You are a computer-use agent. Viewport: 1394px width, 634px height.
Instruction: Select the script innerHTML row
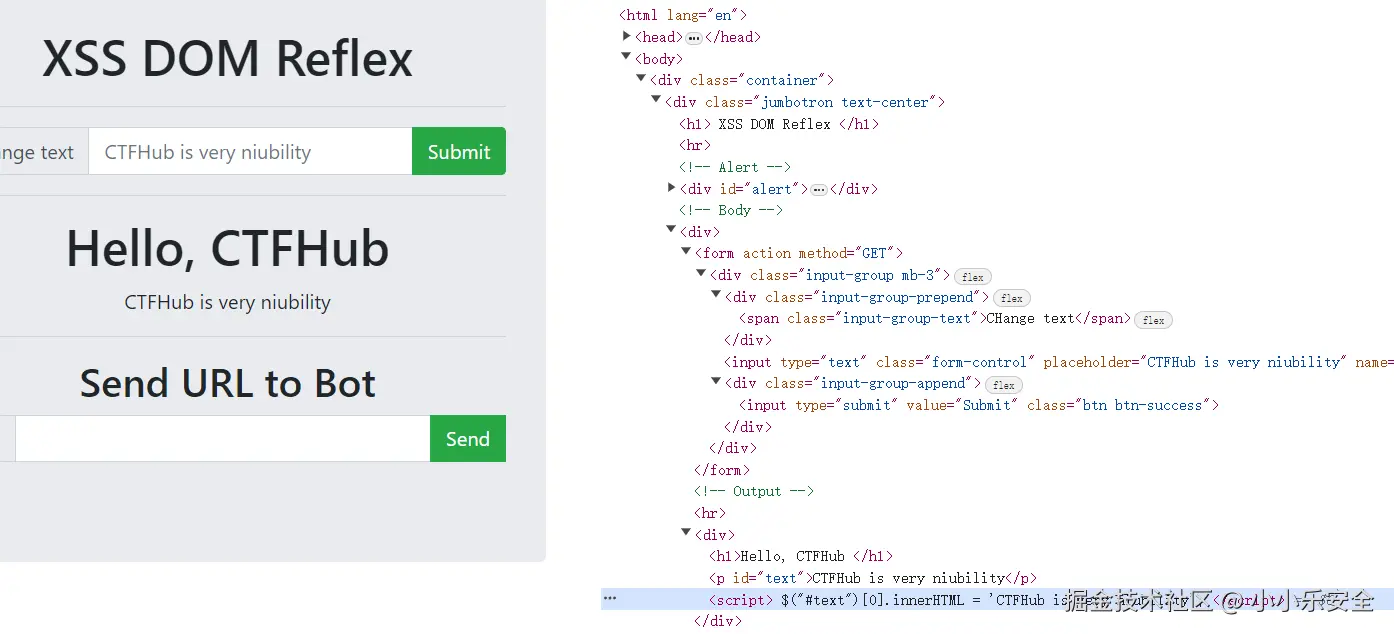(997, 599)
